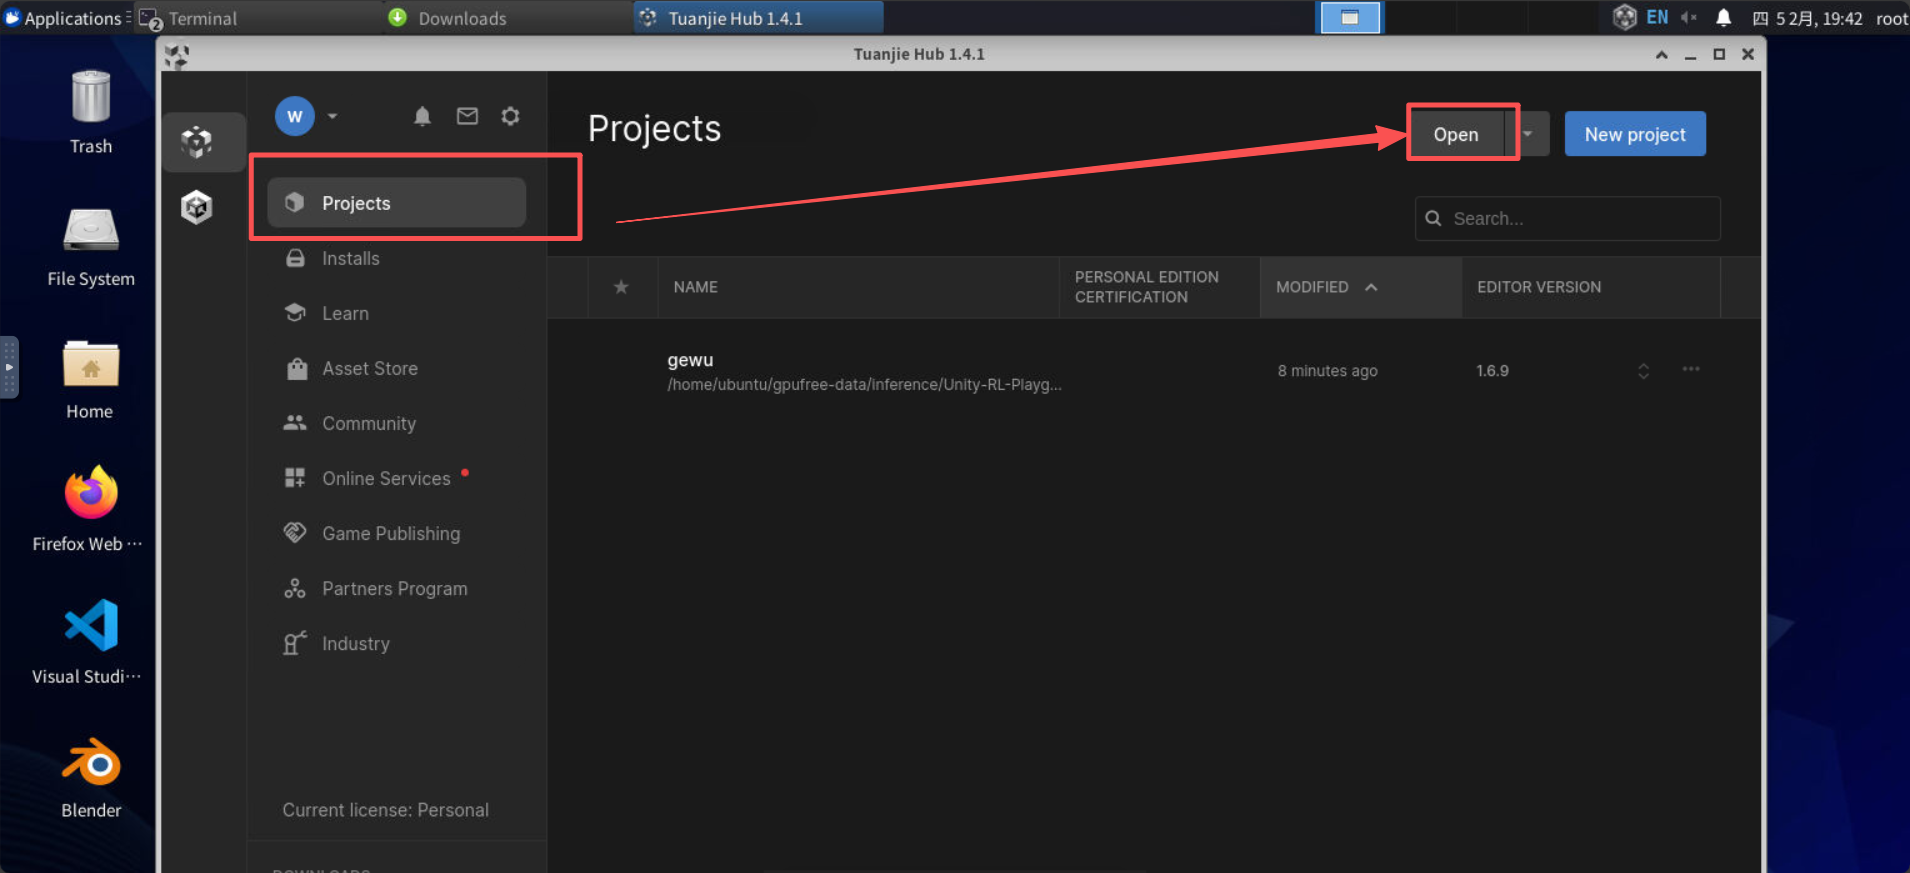Focus the project Search field
The image size is (1910, 873).
pos(1567,218)
